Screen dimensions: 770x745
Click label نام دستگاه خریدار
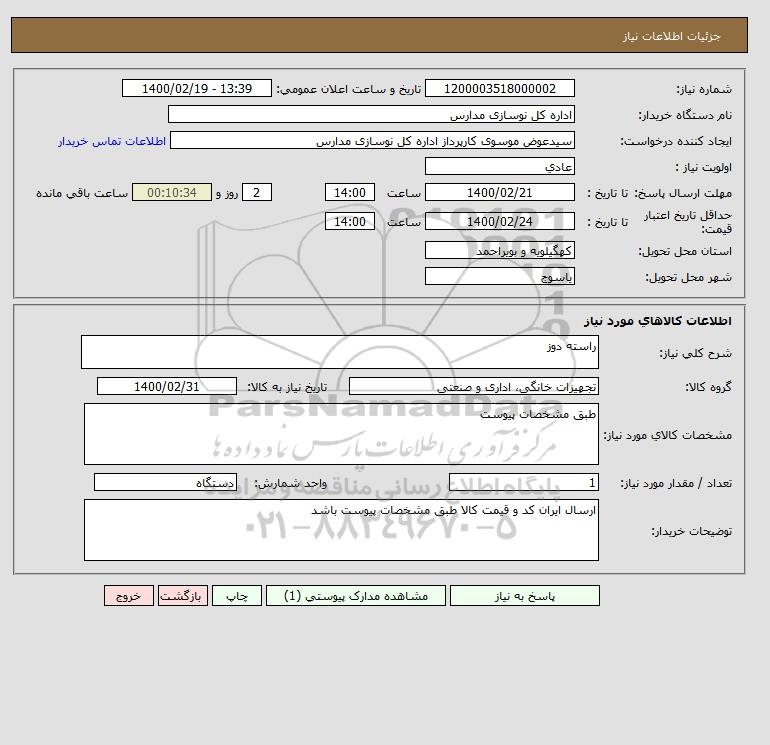[x=685, y=115]
